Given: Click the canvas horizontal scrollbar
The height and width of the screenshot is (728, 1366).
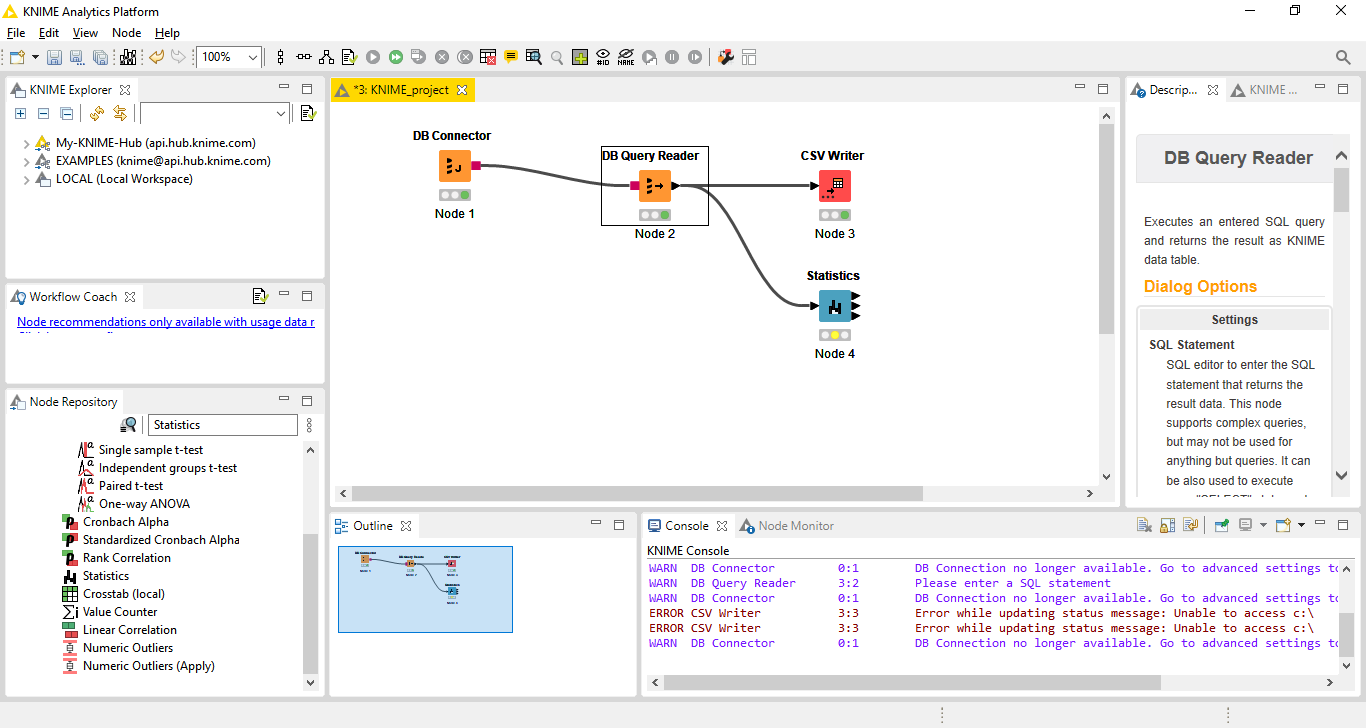Looking at the screenshot, I should point(636,493).
